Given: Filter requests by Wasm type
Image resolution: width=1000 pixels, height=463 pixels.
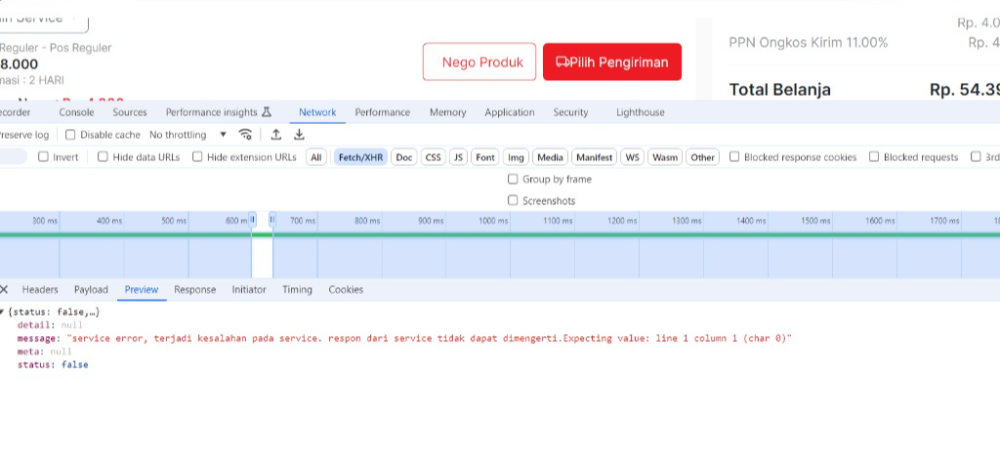Looking at the screenshot, I should [x=665, y=157].
